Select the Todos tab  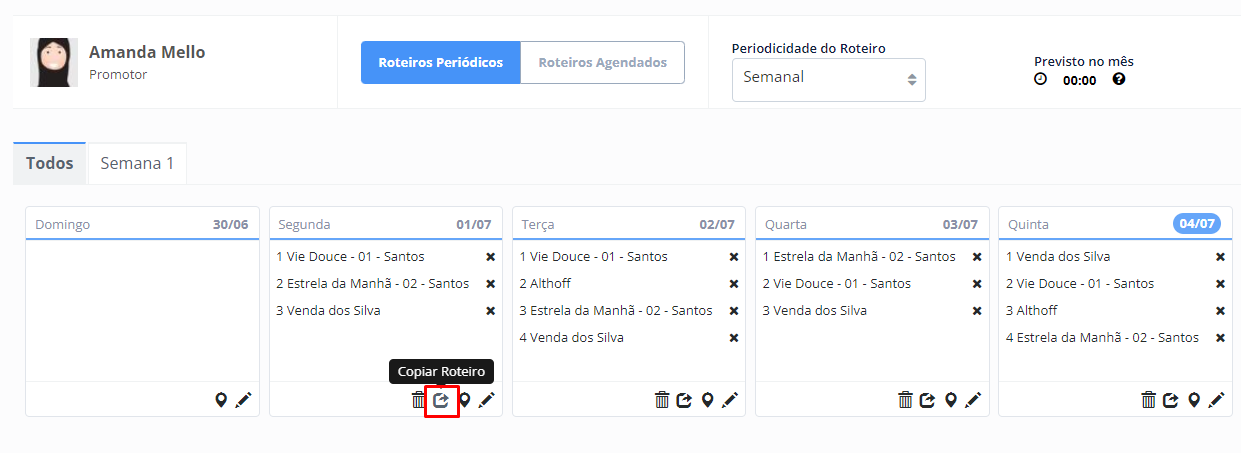(x=50, y=163)
